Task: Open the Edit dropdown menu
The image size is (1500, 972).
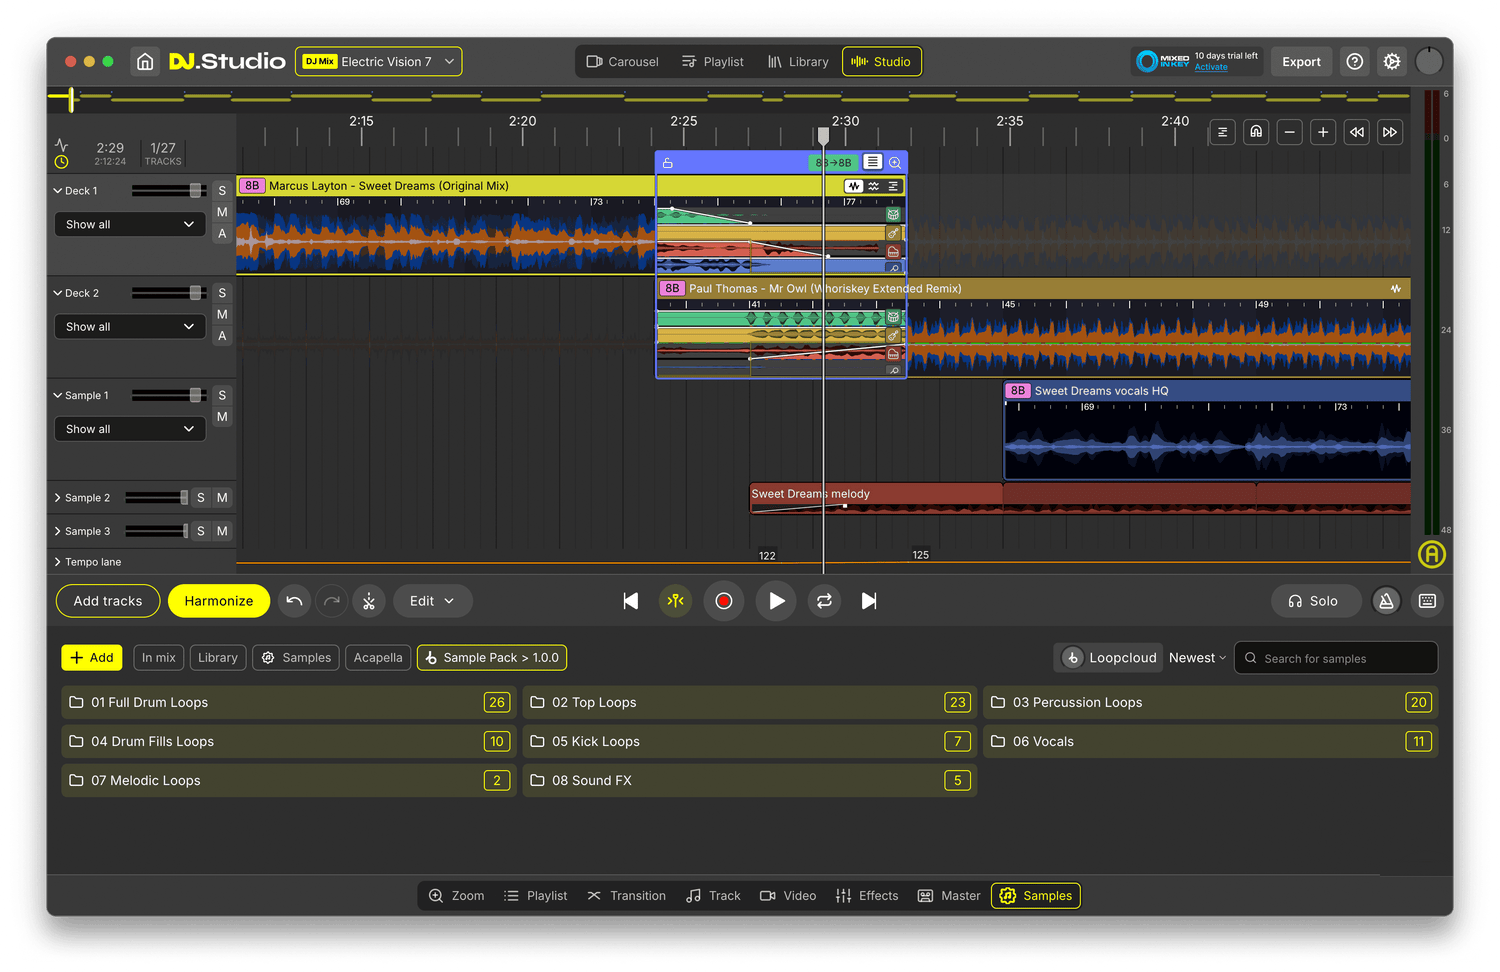Action: 432,601
